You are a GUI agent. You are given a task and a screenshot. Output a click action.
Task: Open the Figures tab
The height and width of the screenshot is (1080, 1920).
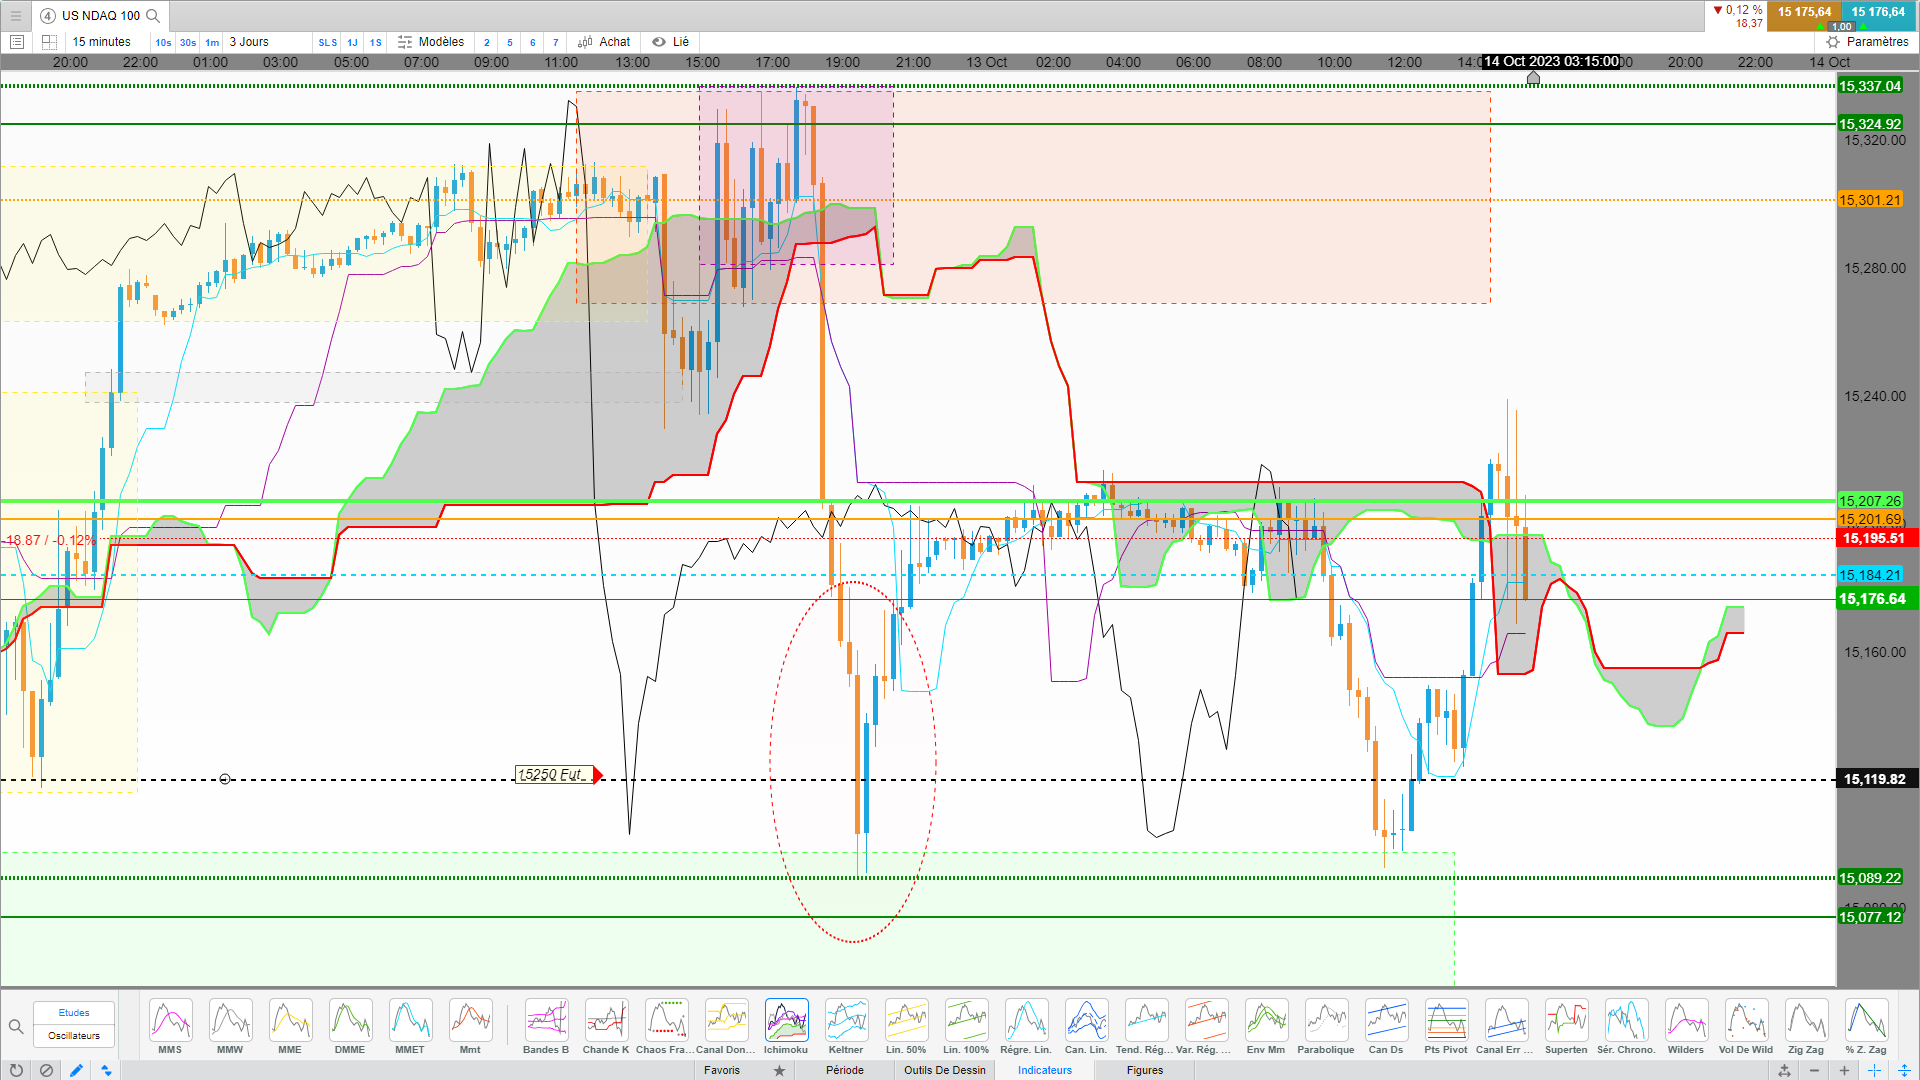click(1144, 1070)
